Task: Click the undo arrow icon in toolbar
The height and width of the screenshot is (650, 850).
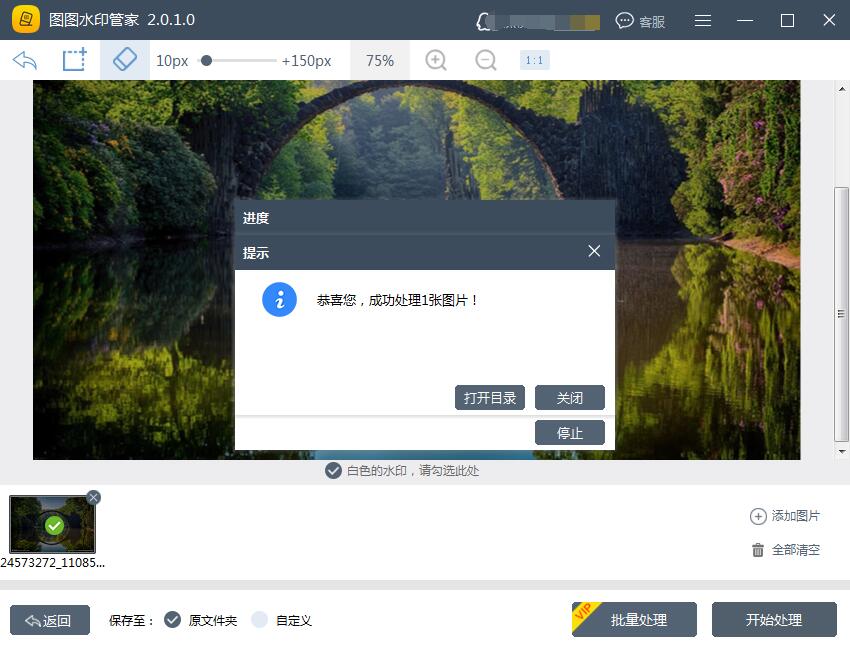Action: 25,60
